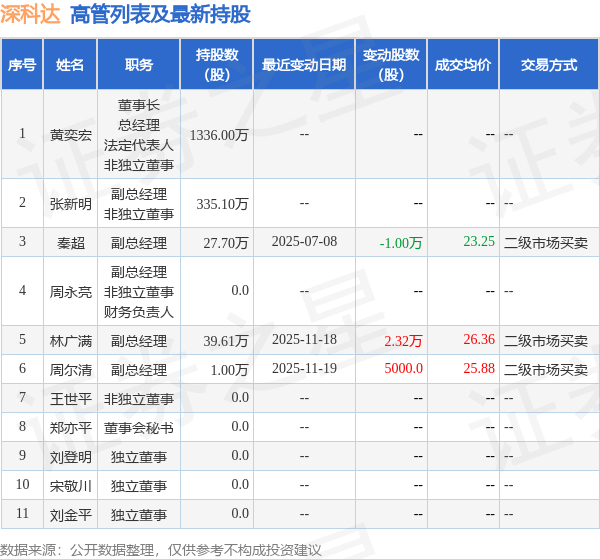Click 二级市场买卖 in 周尔清's row

pos(546,370)
